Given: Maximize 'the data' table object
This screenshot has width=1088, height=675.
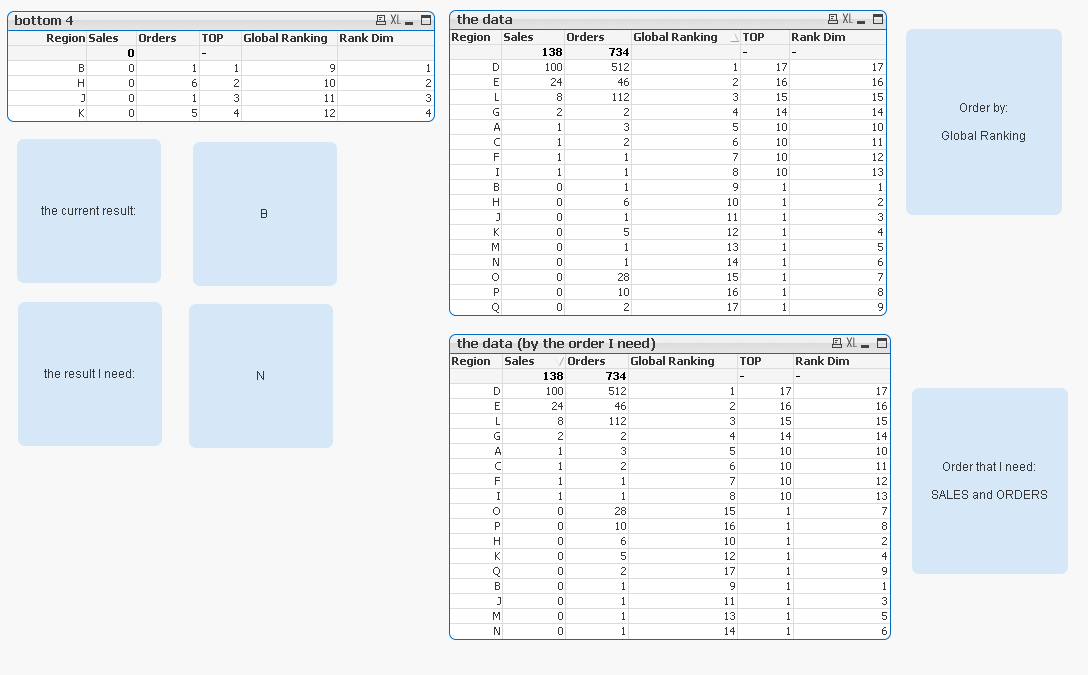Looking at the screenshot, I should [878, 19].
